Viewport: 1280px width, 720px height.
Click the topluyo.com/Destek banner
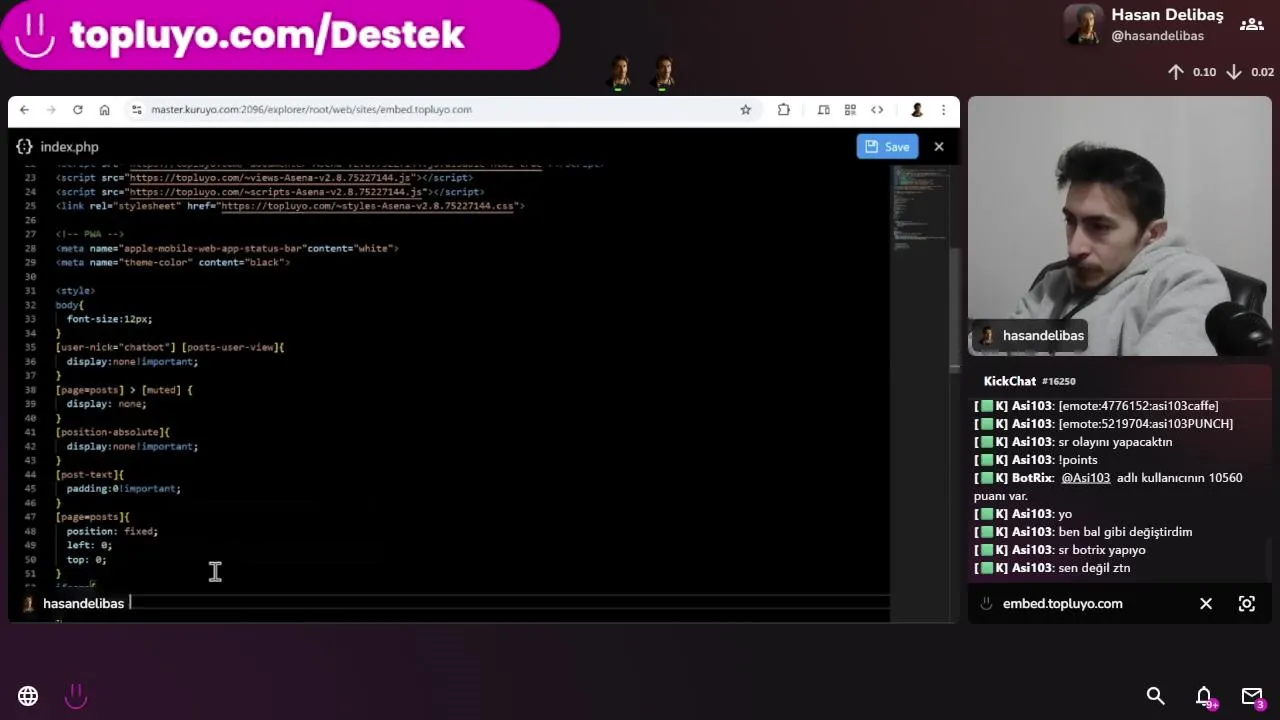(280, 35)
